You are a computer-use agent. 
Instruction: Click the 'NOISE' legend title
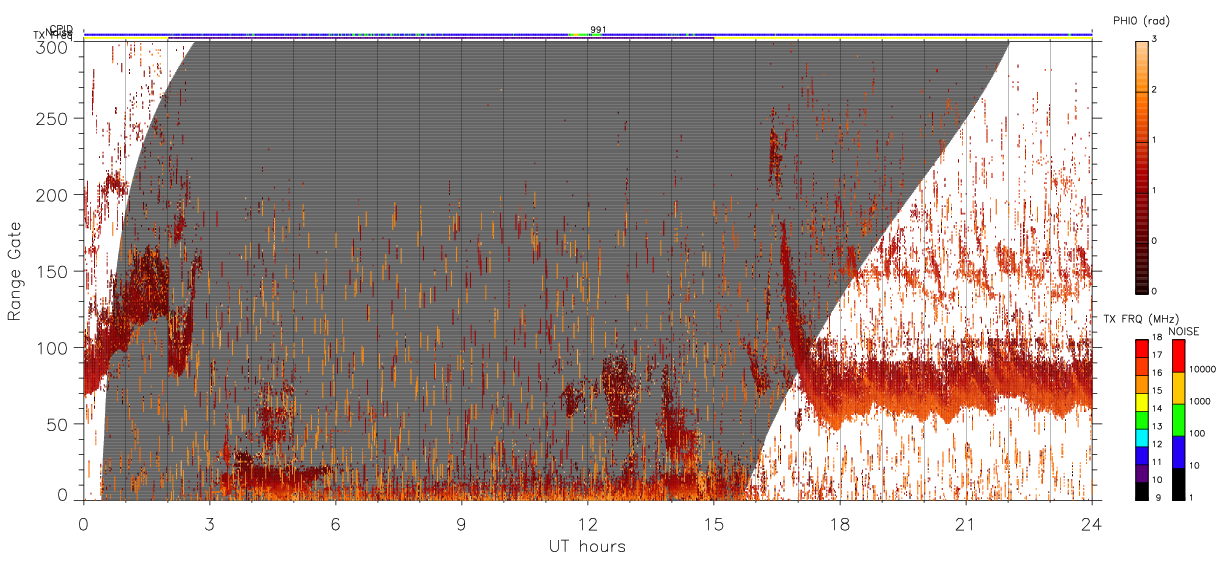(x=1184, y=331)
